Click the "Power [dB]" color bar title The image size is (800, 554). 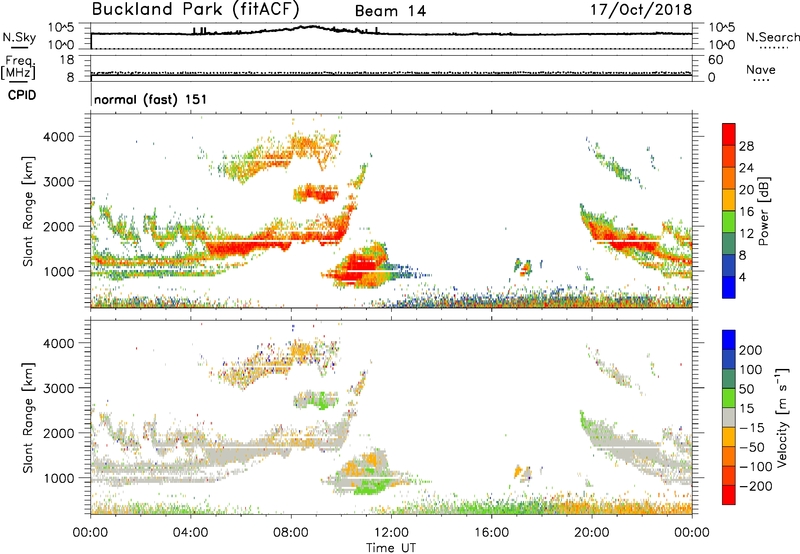coord(764,211)
